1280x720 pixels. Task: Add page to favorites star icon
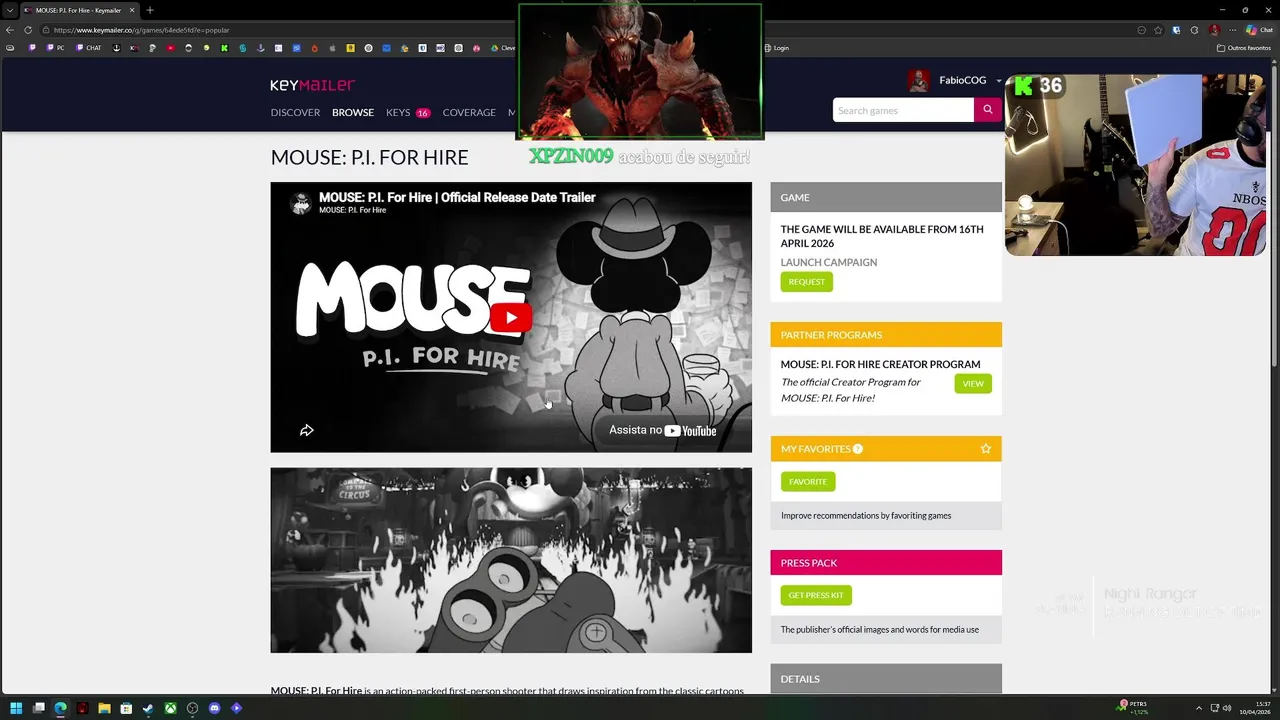1158,30
